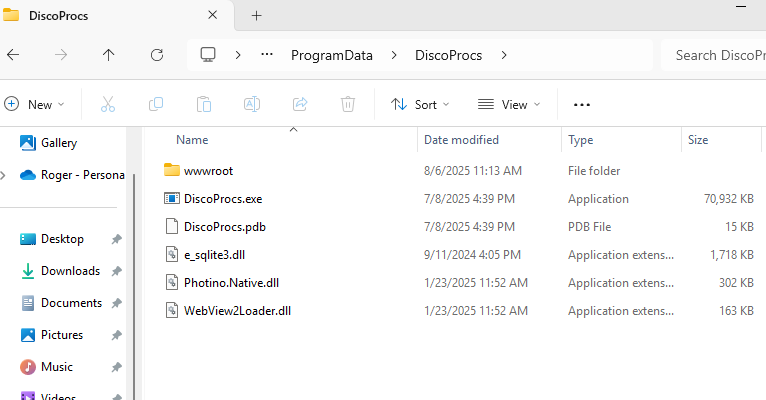
Task: Sort files by Date modified column
Action: click(x=461, y=140)
